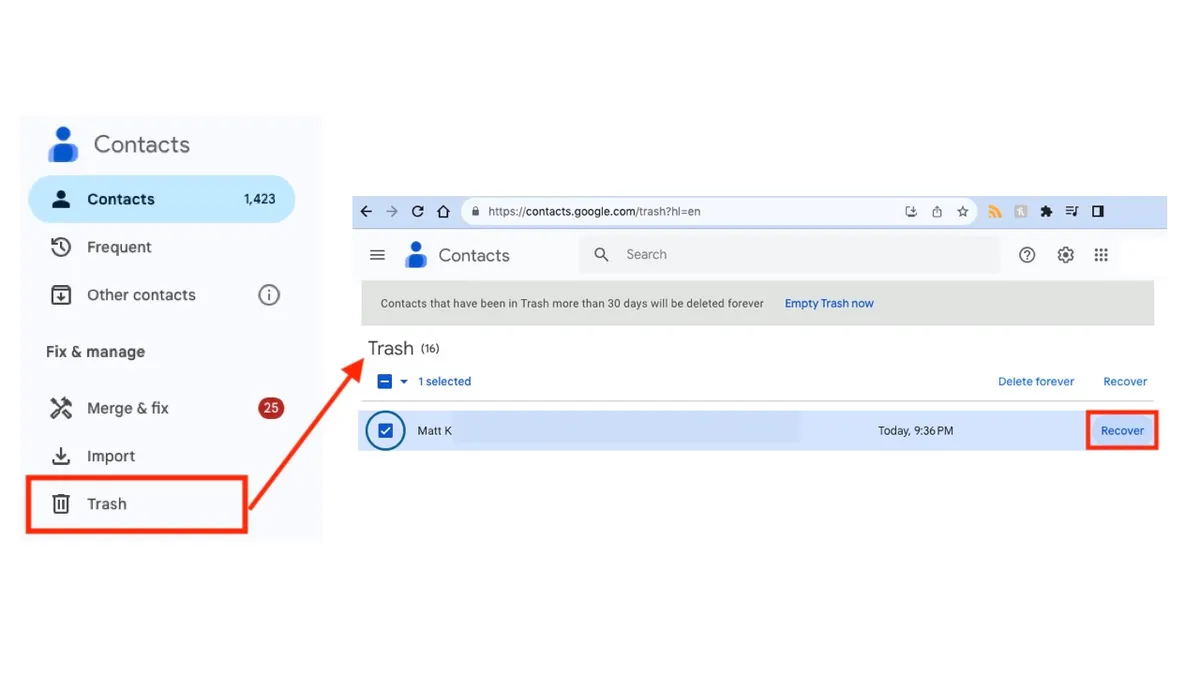The width and height of the screenshot is (1200, 675).
Task: Open the gray extension icon beside RSS
Action: (1021, 212)
